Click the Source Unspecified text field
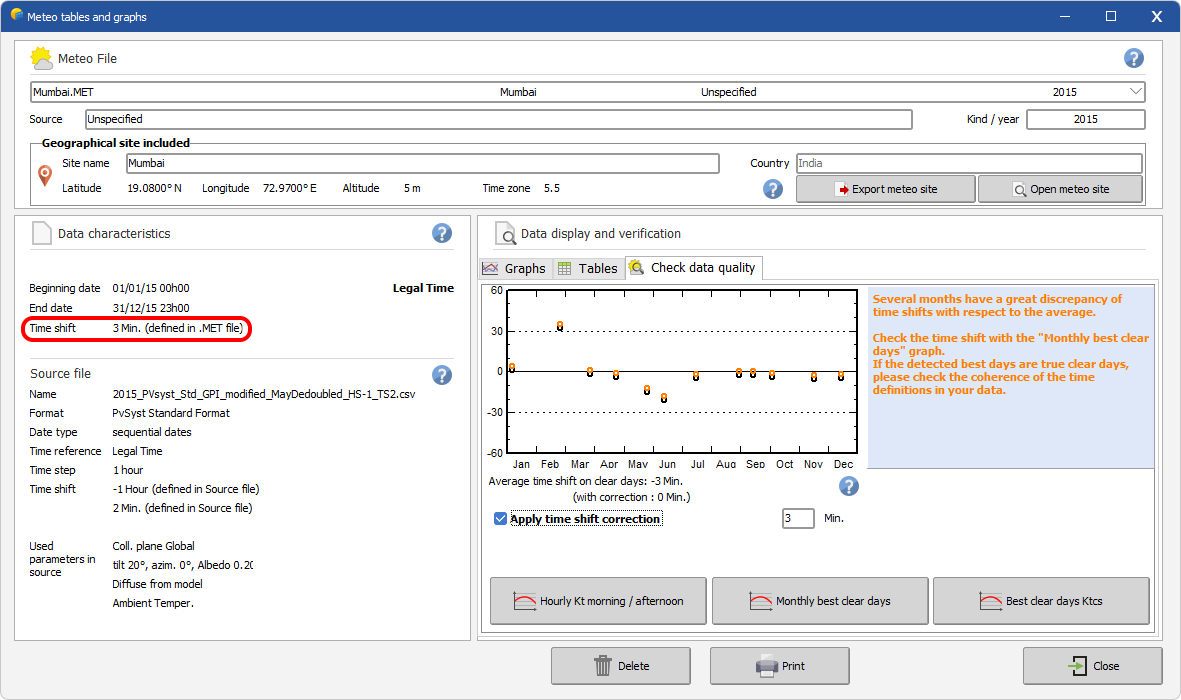 click(x=498, y=119)
